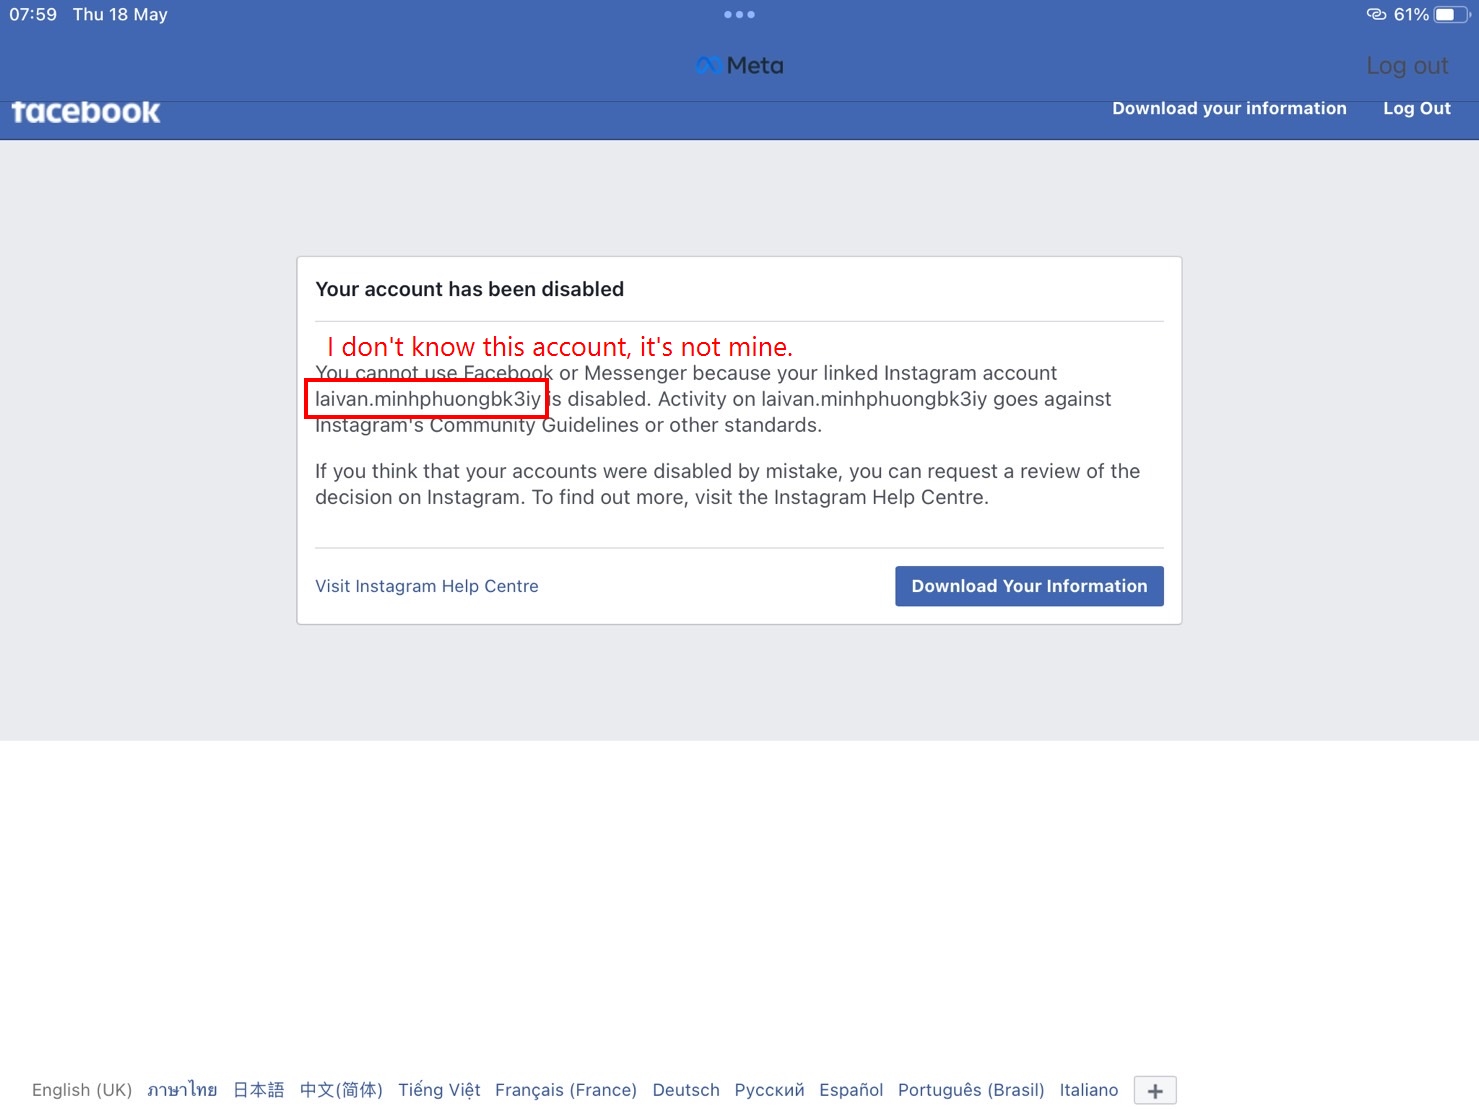
Task: Select English (UK) language
Action: (x=82, y=1090)
